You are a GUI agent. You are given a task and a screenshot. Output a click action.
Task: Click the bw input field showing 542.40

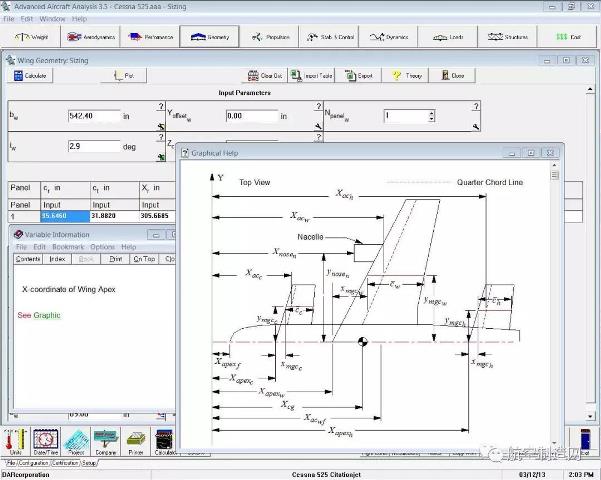94,116
